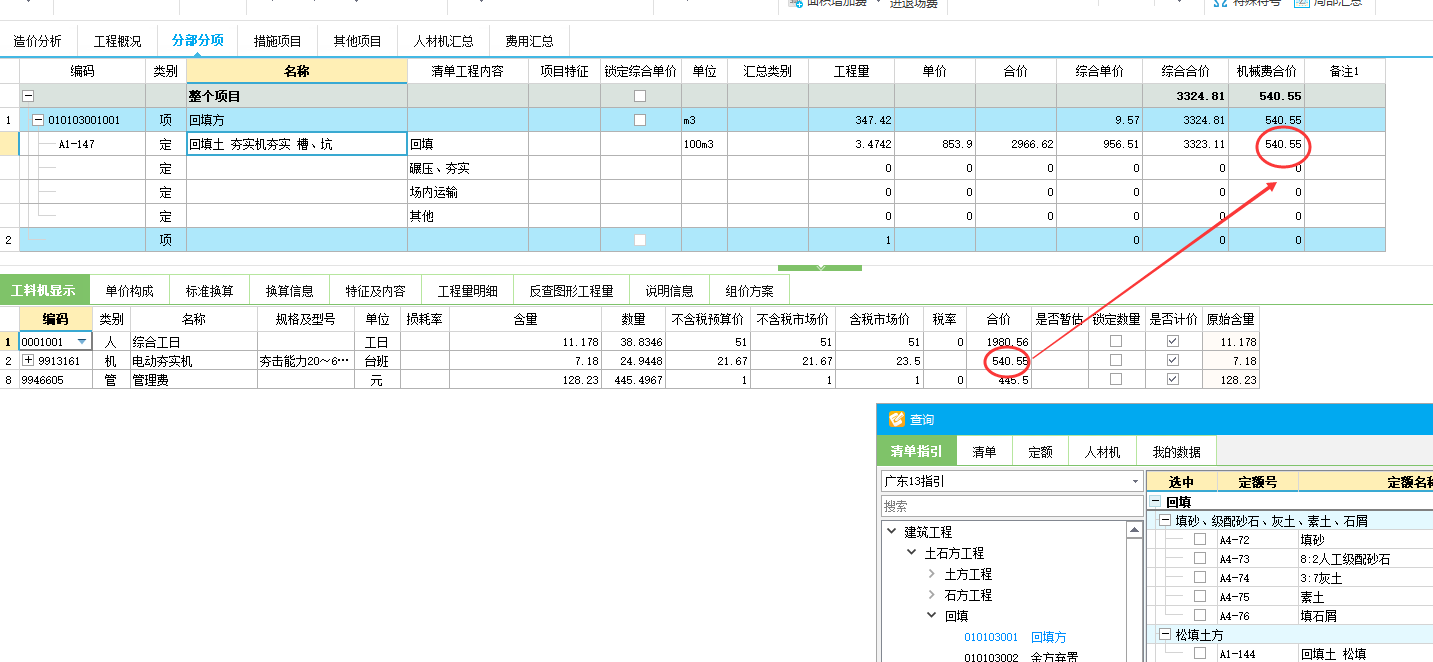Collapse the lower panel with the green handle
The image size is (1433, 662).
point(819,267)
